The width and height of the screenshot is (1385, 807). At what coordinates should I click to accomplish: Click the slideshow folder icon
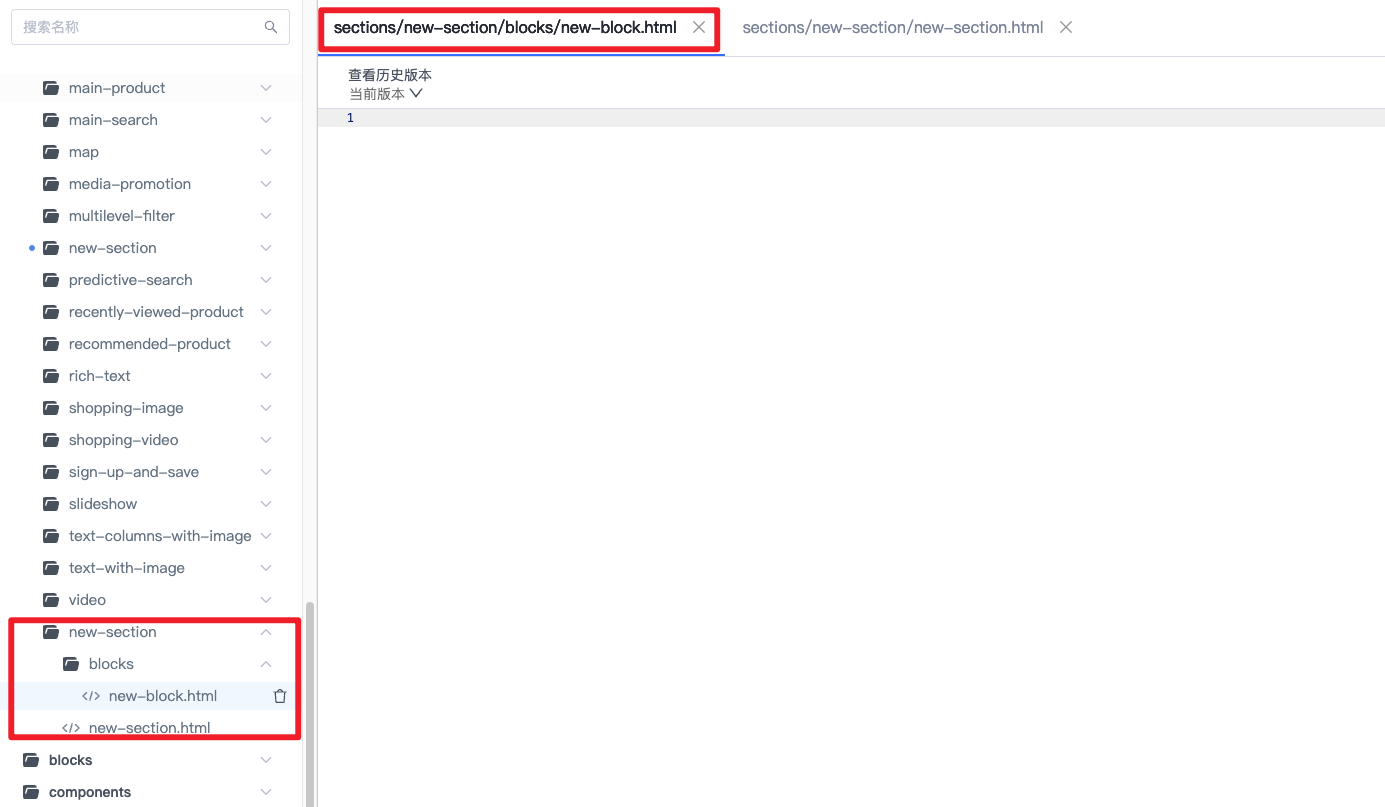(51, 504)
